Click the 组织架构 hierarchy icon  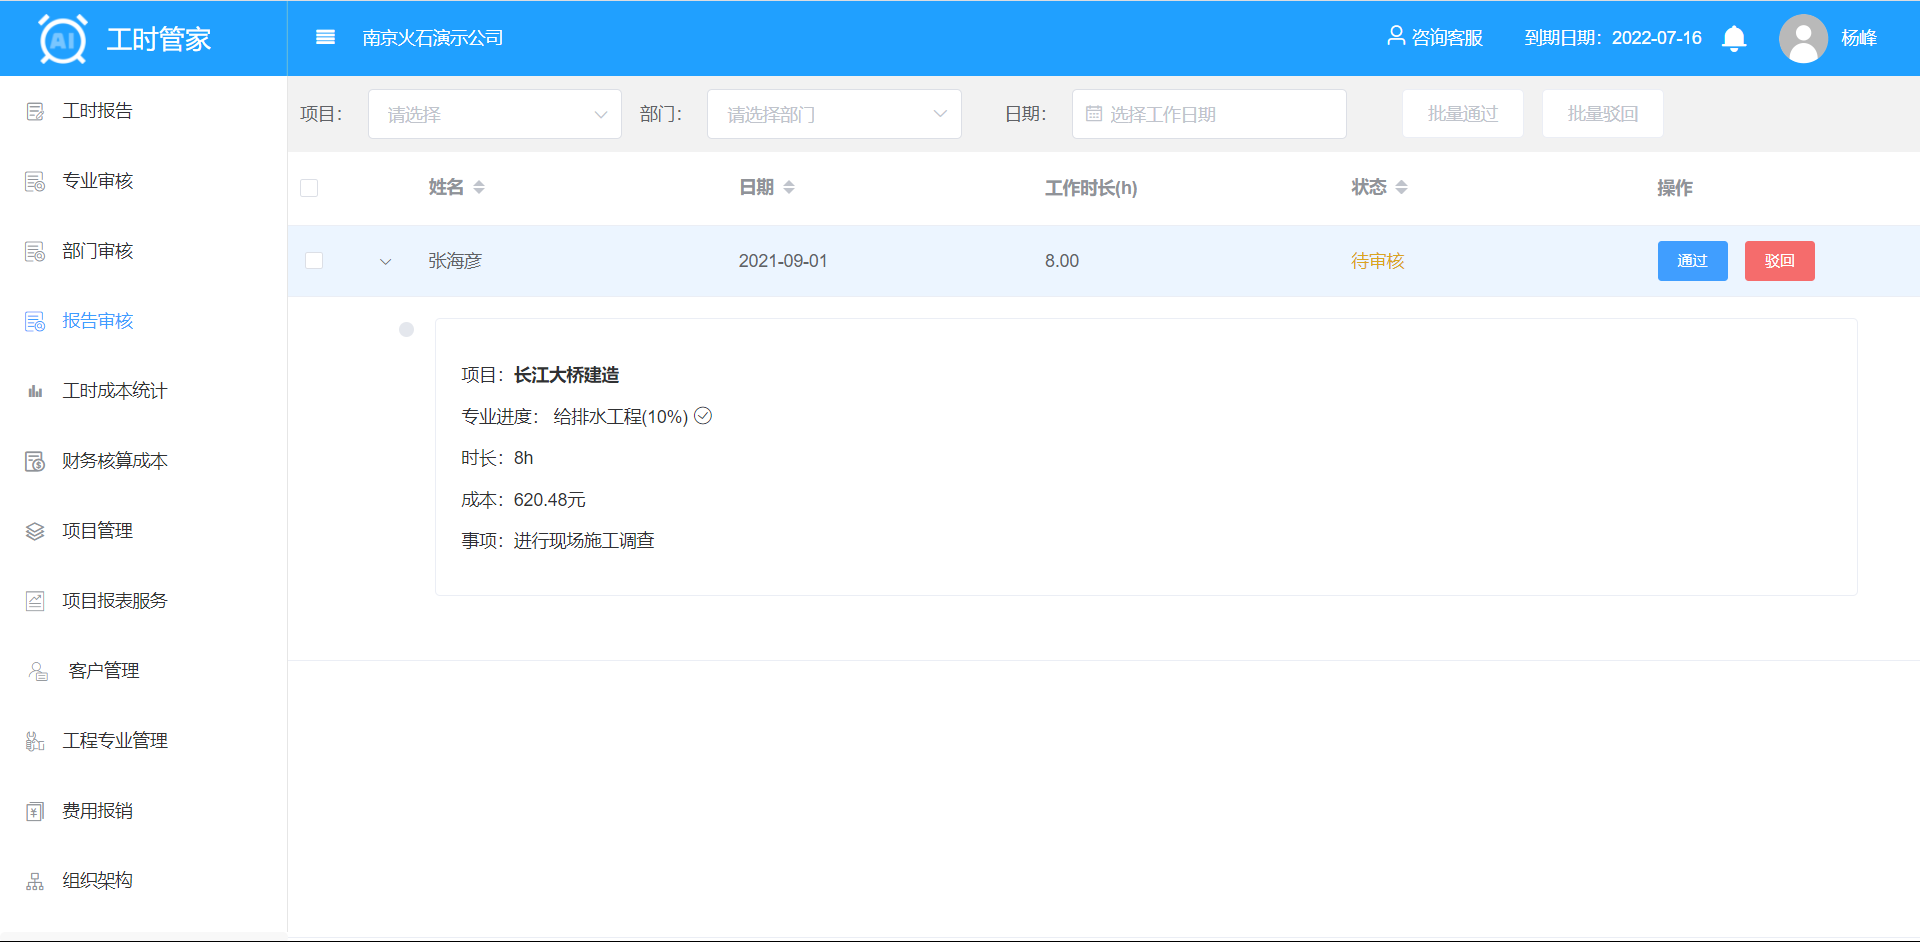[35, 881]
